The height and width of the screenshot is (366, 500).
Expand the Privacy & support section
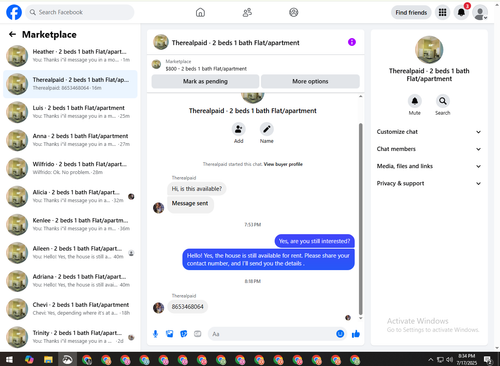point(429,183)
